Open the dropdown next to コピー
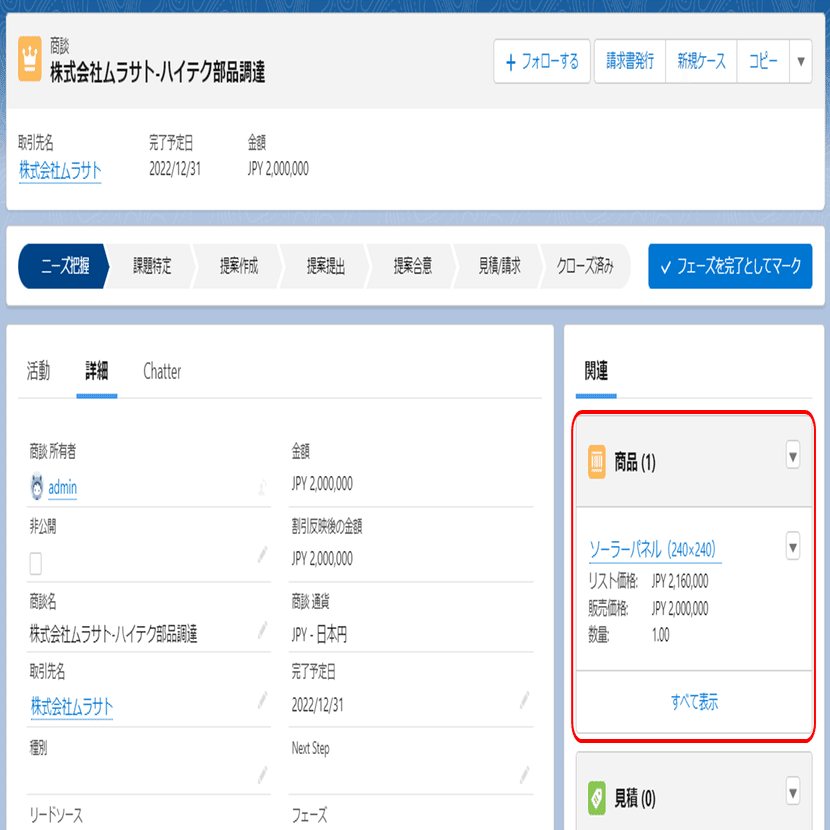The image size is (830, 830). point(800,61)
